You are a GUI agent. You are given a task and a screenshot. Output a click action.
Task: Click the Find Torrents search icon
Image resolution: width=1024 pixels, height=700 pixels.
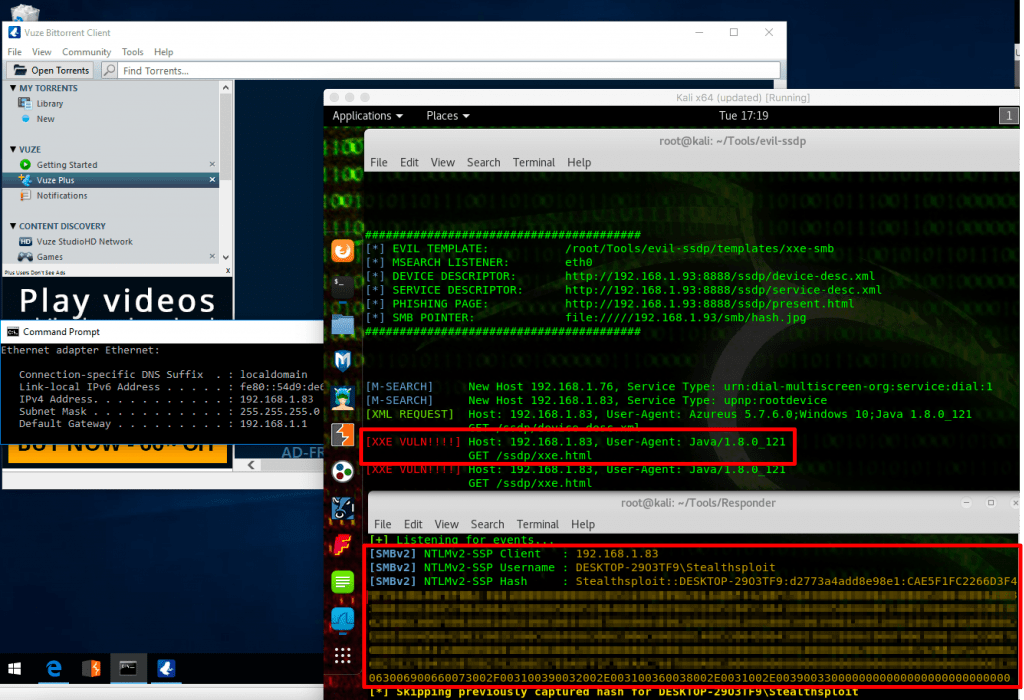tap(110, 70)
